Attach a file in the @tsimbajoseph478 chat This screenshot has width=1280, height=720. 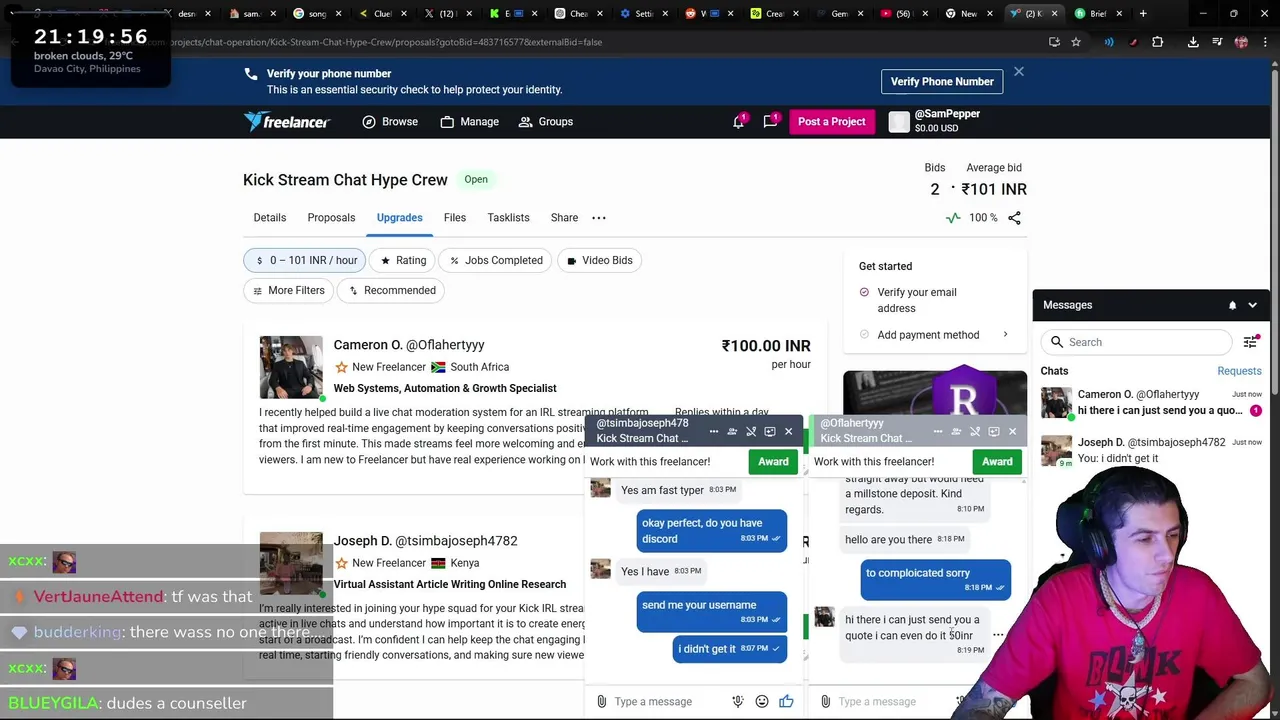(x=601, y=701)
